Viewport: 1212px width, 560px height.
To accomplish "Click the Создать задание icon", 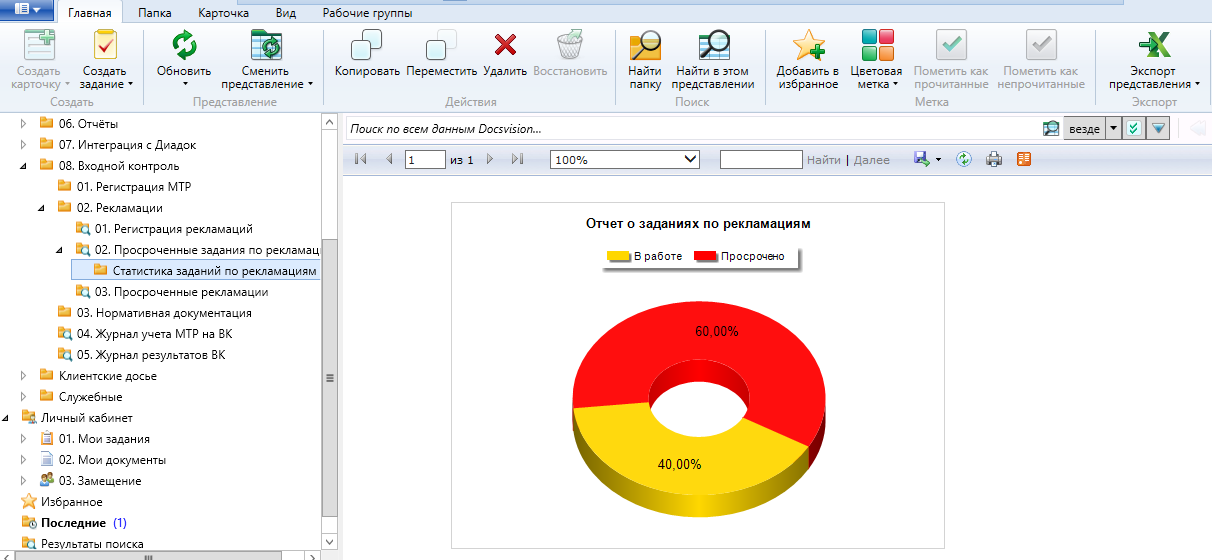I will (x=105, y=45).
